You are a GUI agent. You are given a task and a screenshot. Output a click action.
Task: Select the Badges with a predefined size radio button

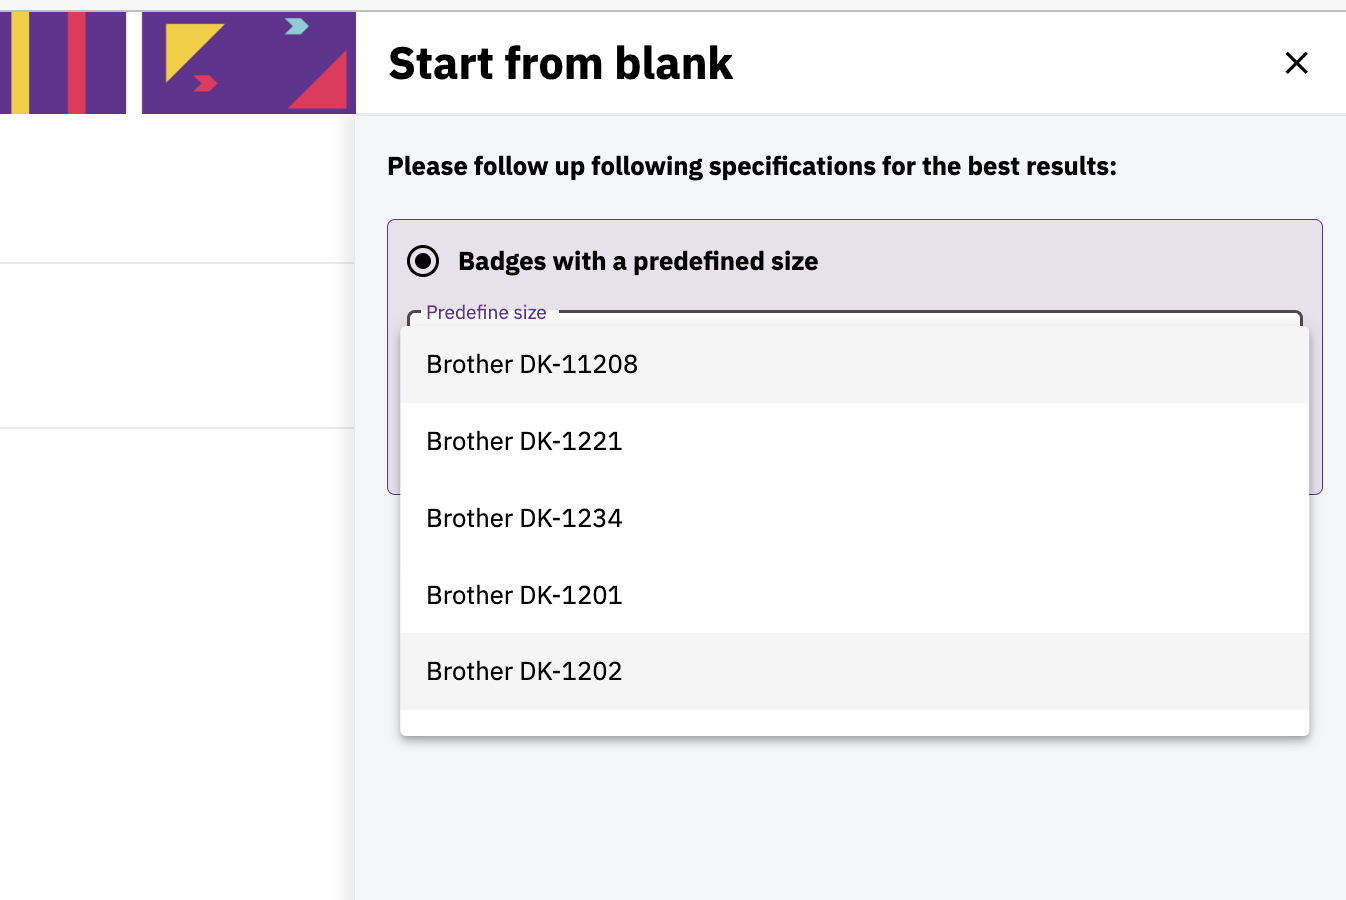tap(423, 261)
